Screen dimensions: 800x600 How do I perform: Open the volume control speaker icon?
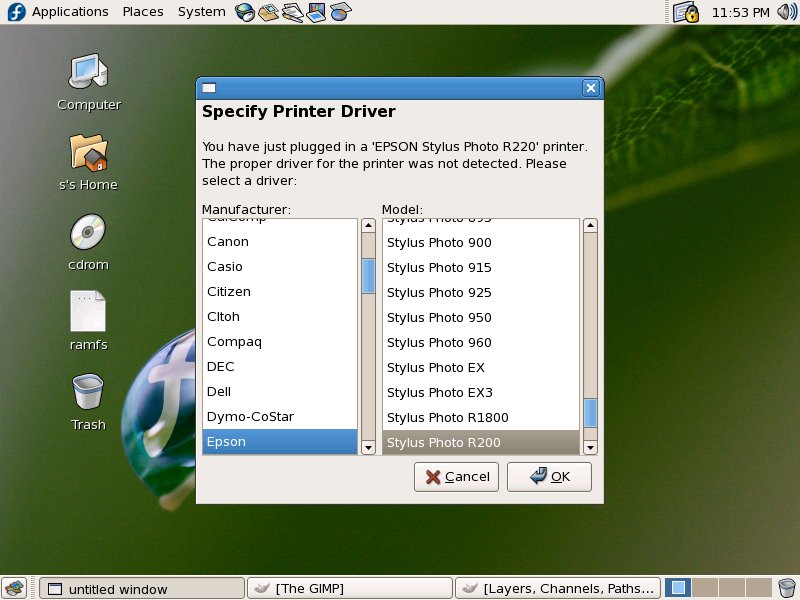click(786, 12)
